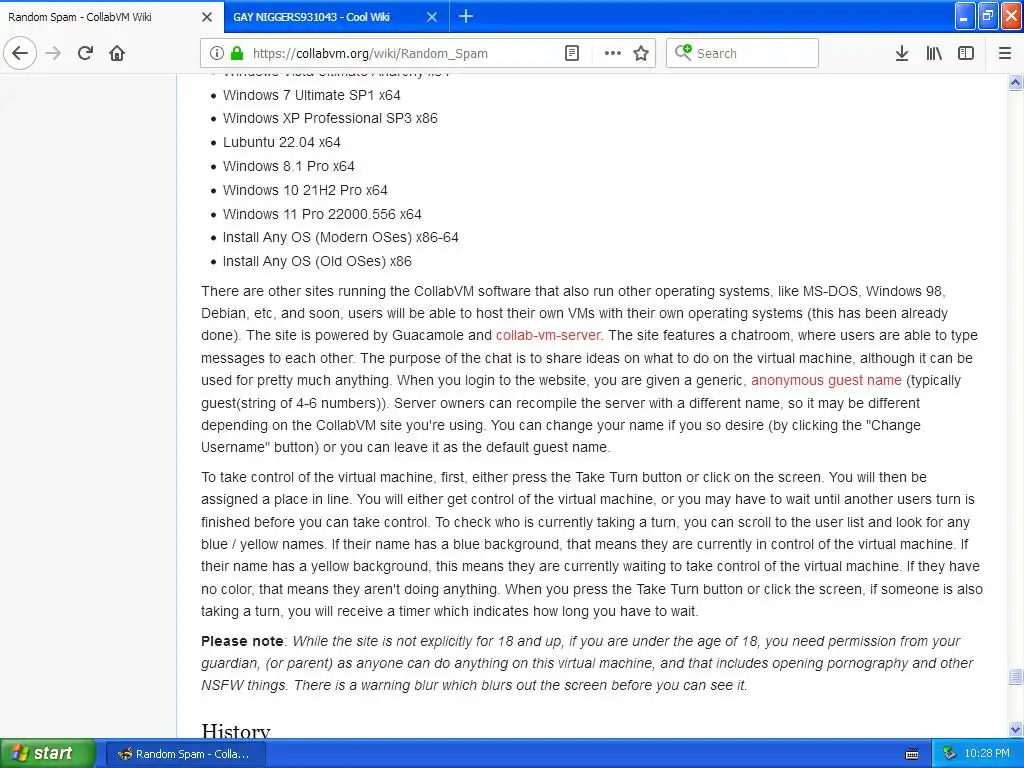Image resolution: width=1024 pixels, height=768 pixels.
Task: Open the Library menu
Action: [x=934, y=53]
